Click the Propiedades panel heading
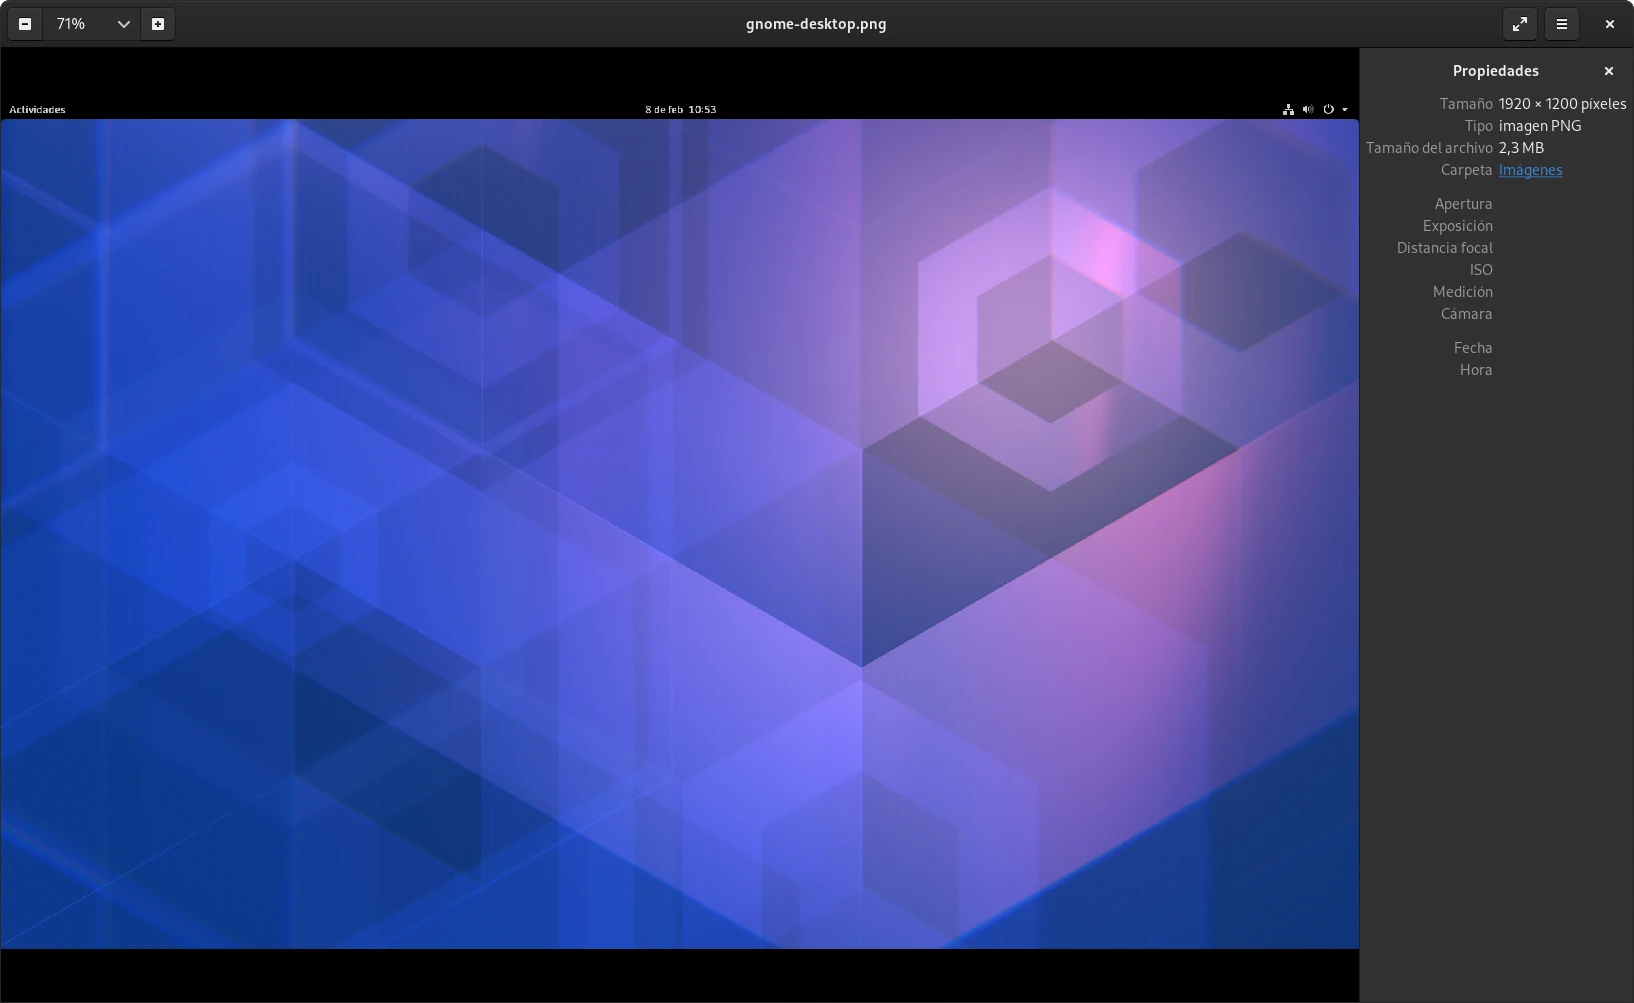The image size is (1634, 1003). [1495, 71]
